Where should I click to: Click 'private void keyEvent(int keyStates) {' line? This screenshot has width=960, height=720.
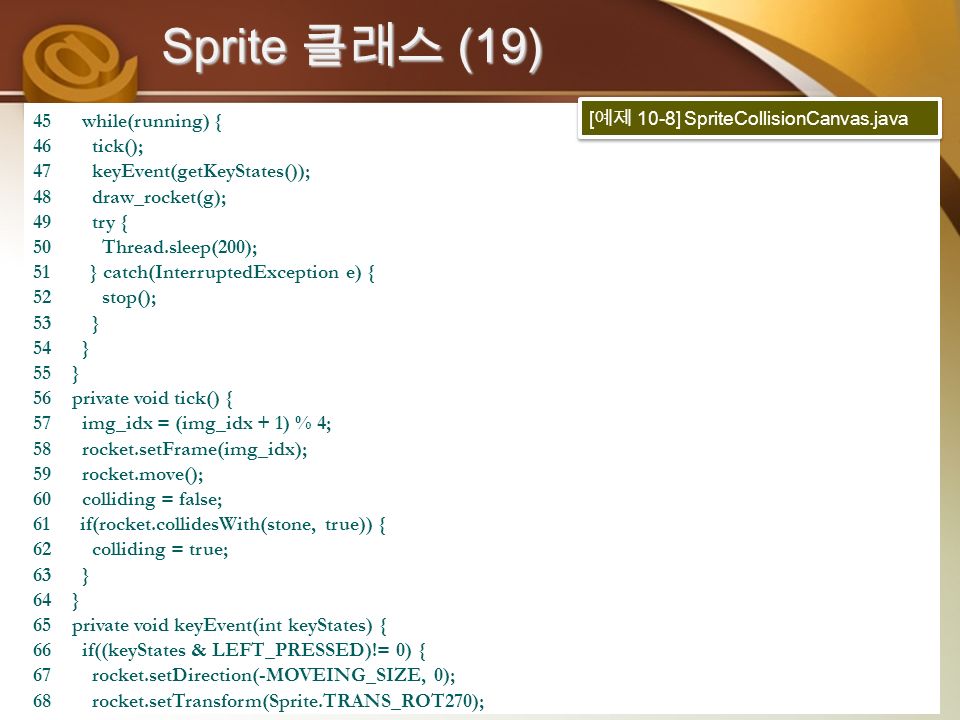coord(229,626)
